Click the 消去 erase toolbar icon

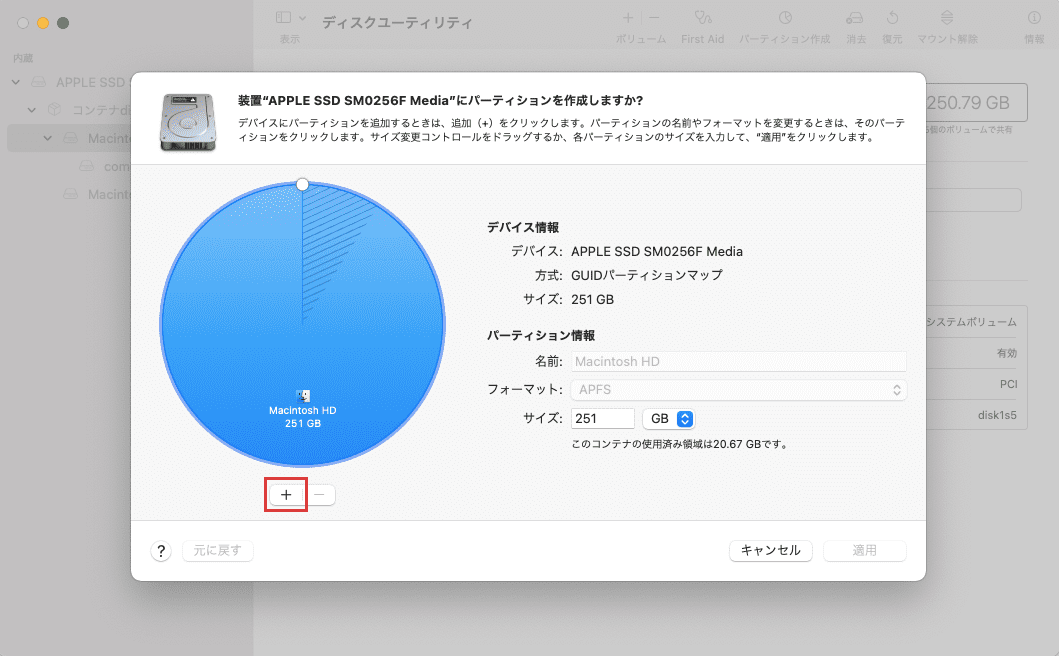click(x=855, y=18)
